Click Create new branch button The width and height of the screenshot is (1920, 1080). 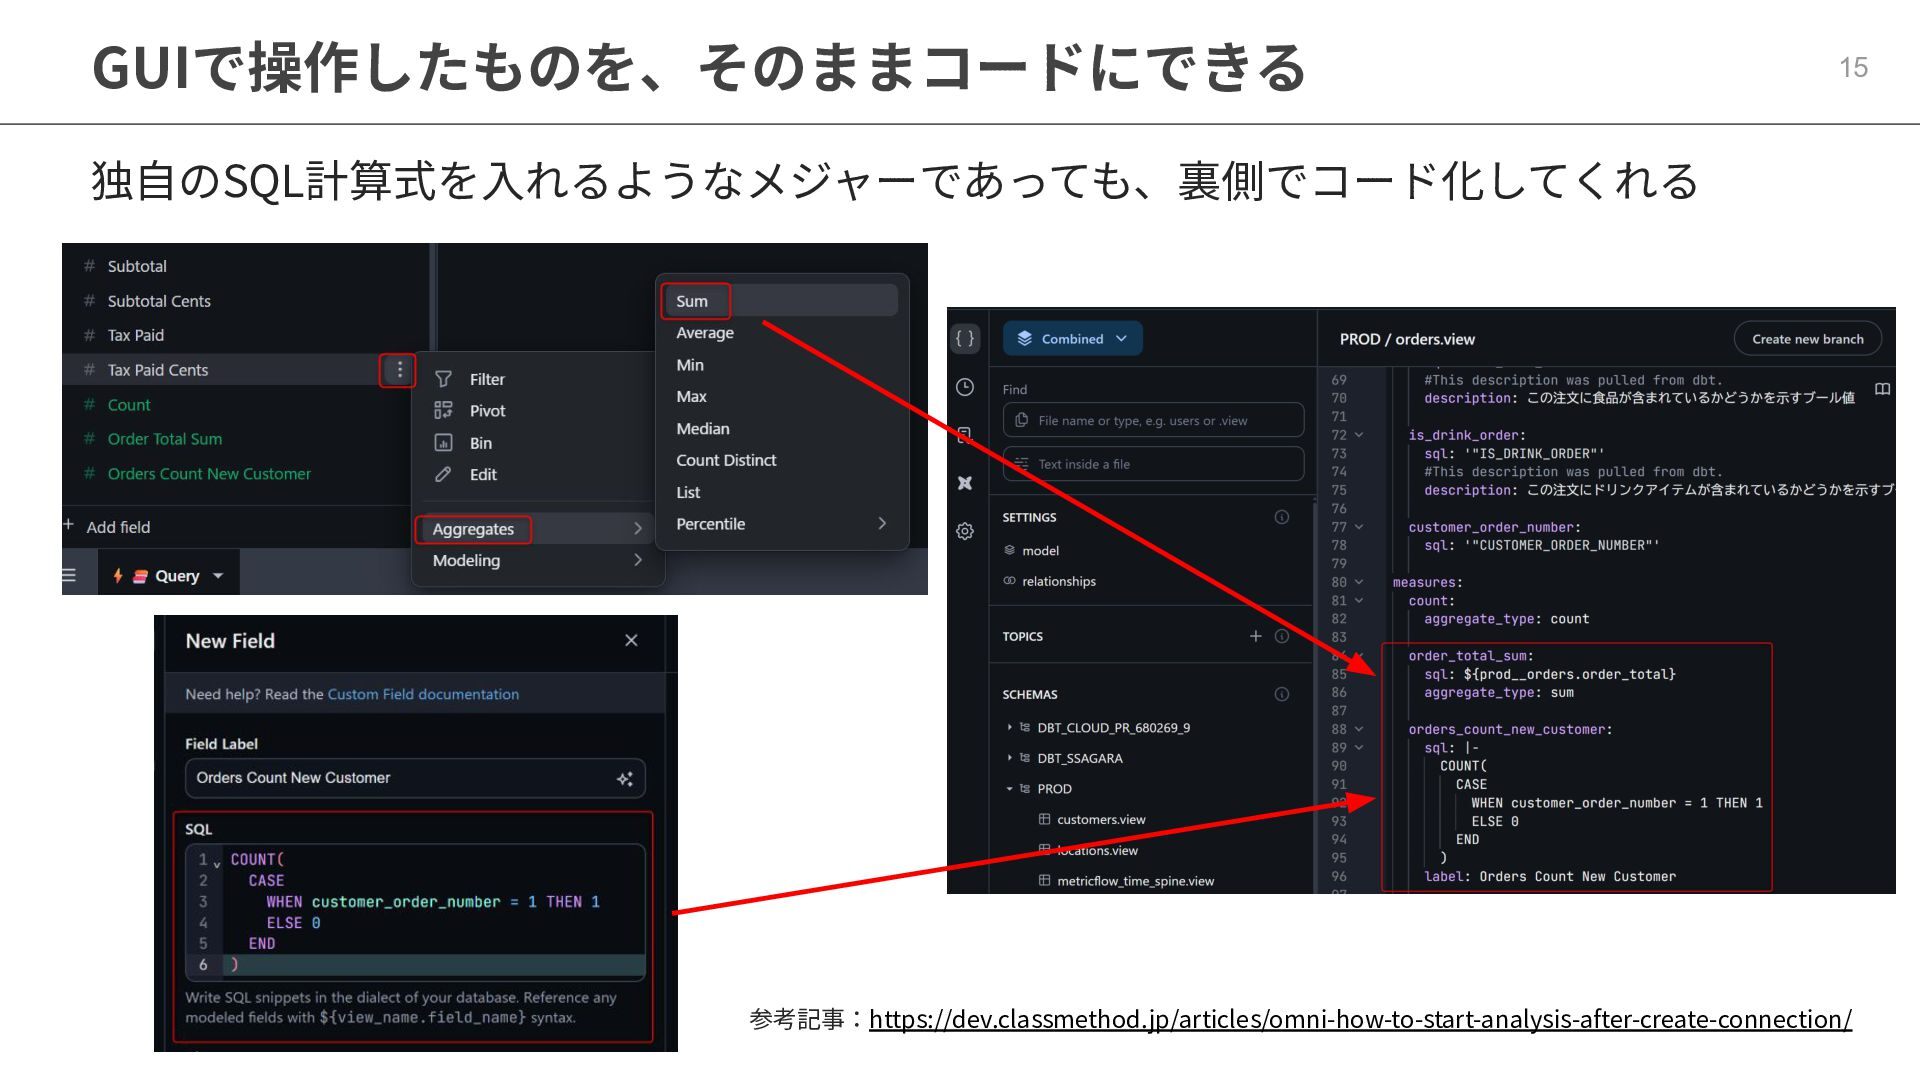1807,339
